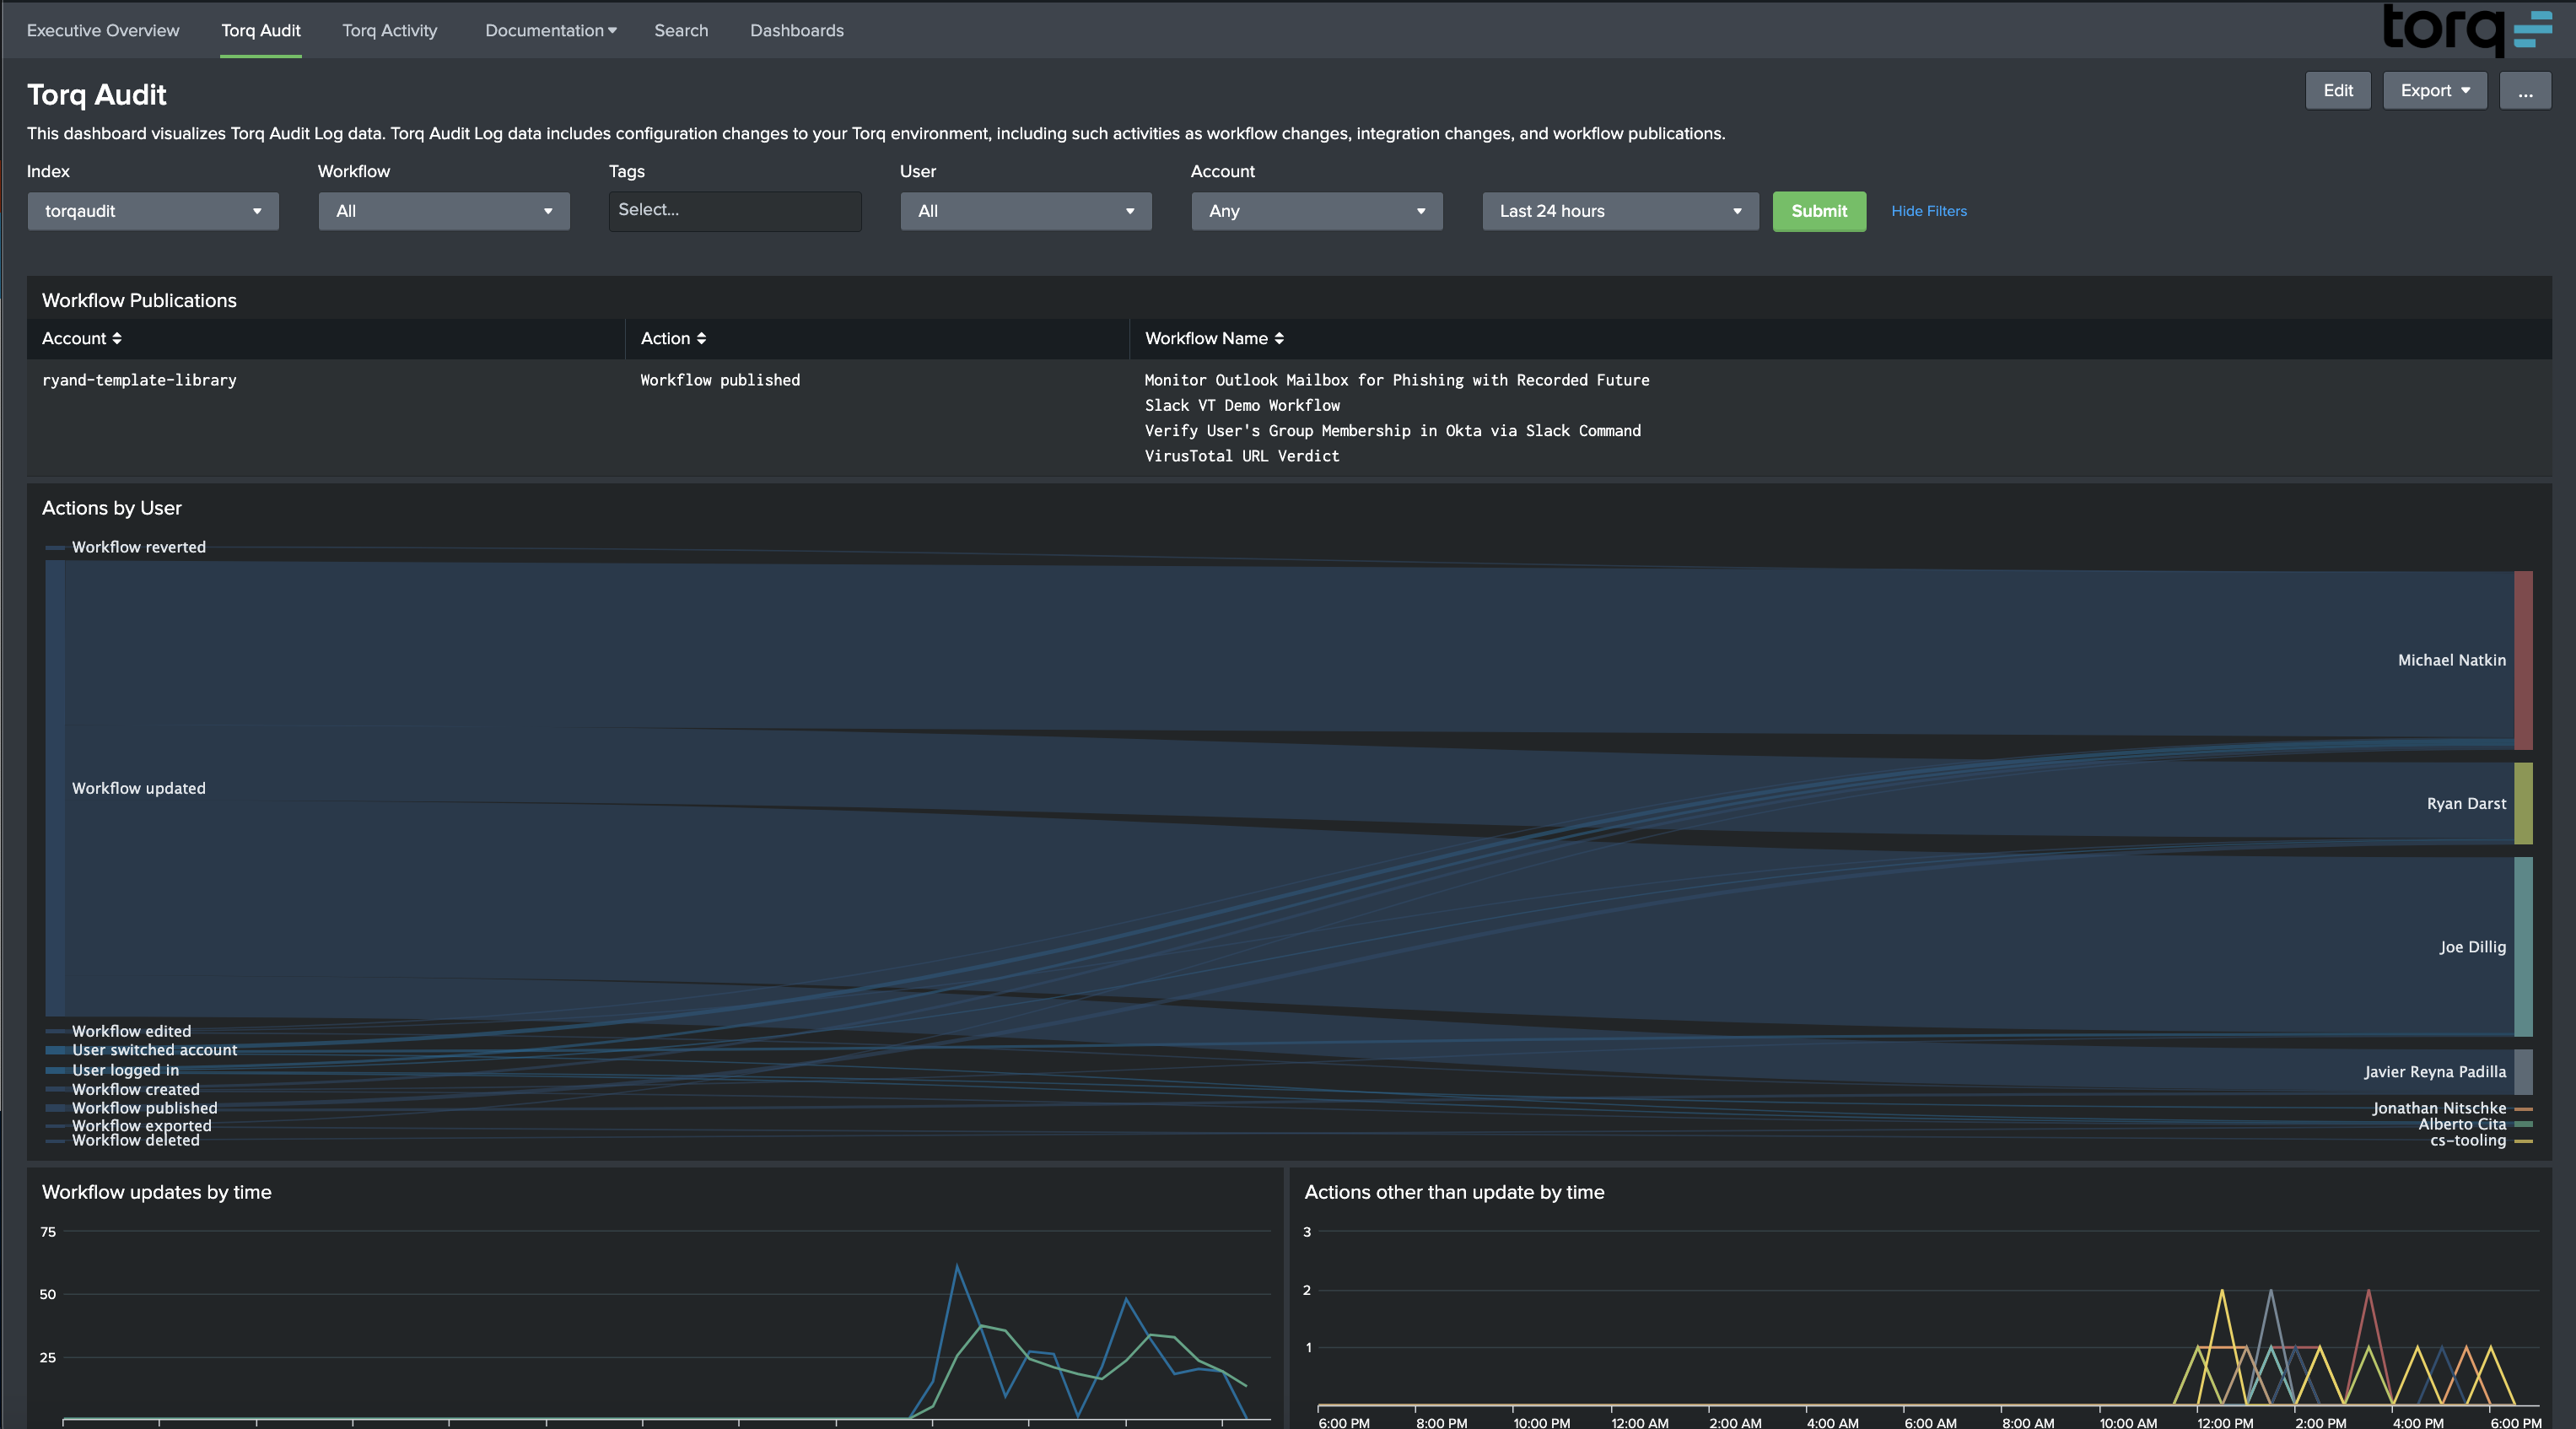Open the Export dropdown button
2576x1429 pixels.
point(2434,90)
